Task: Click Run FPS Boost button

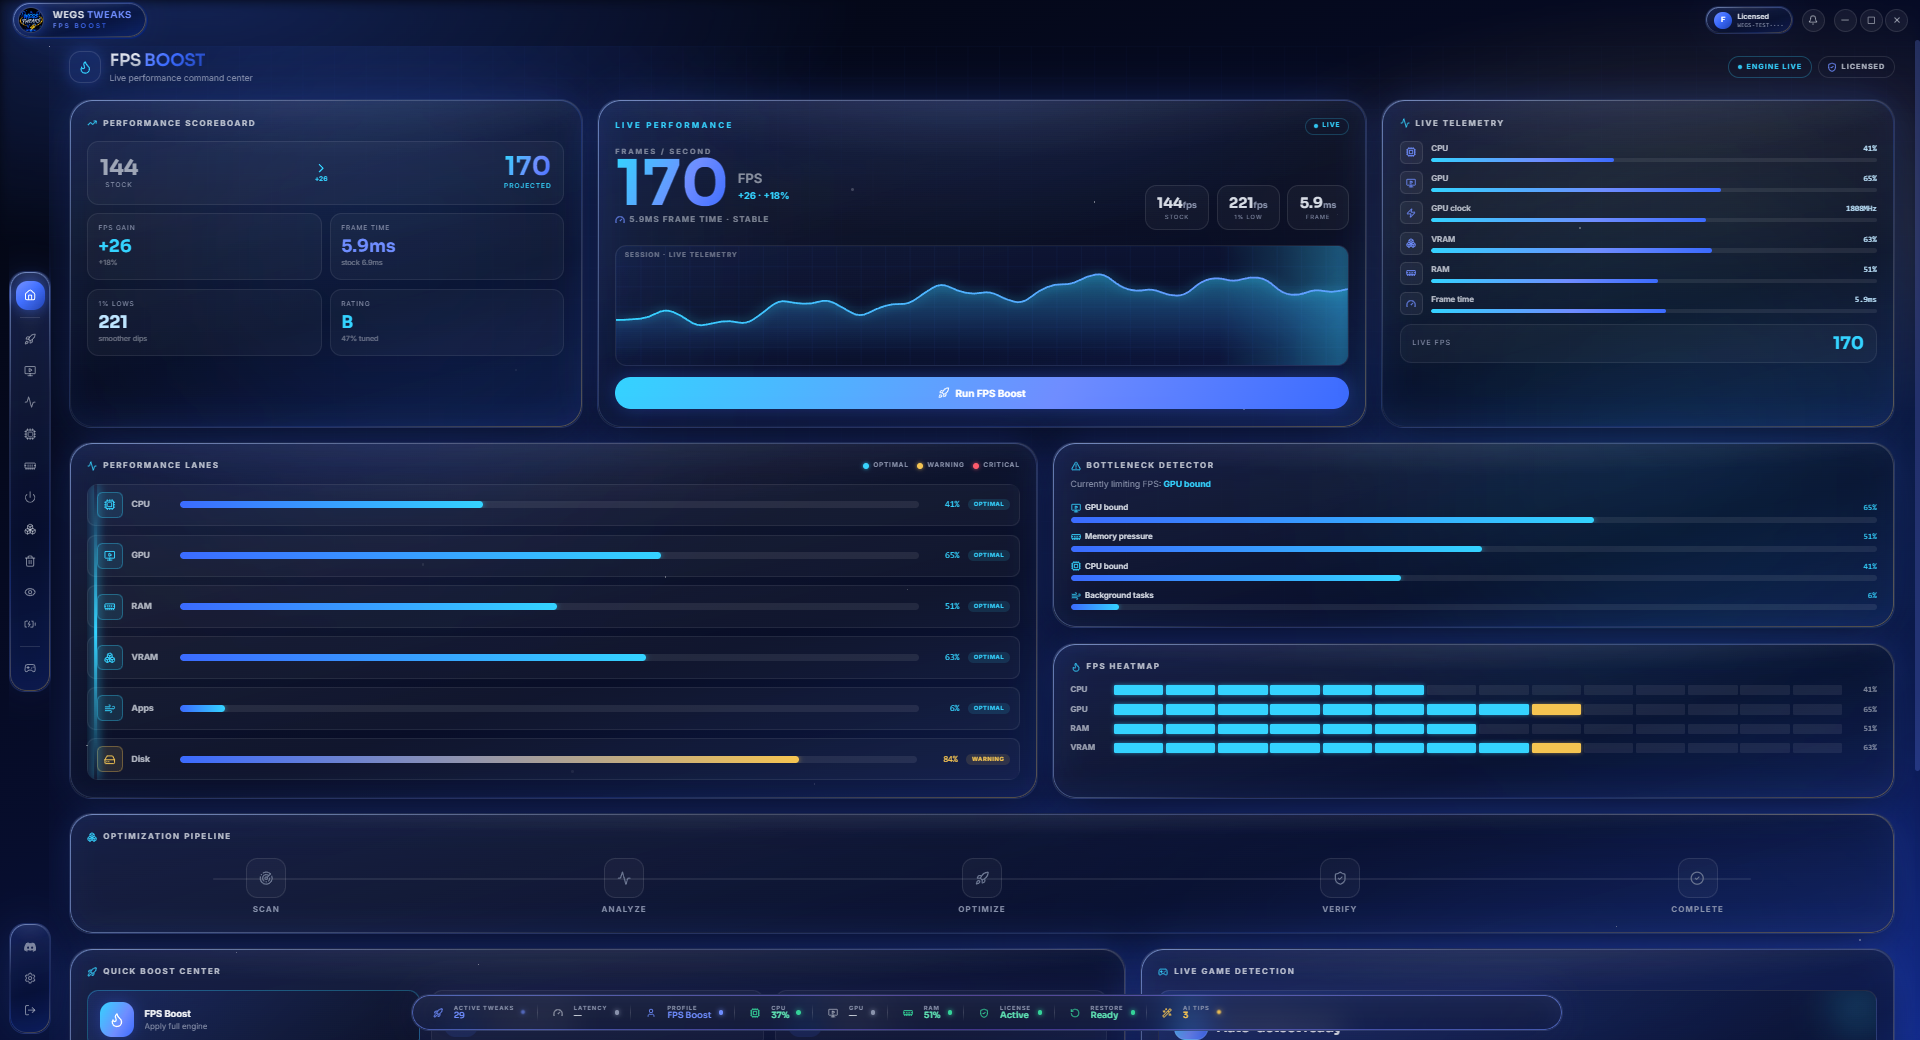Action: pyautogui.click(x=982, y=393)
